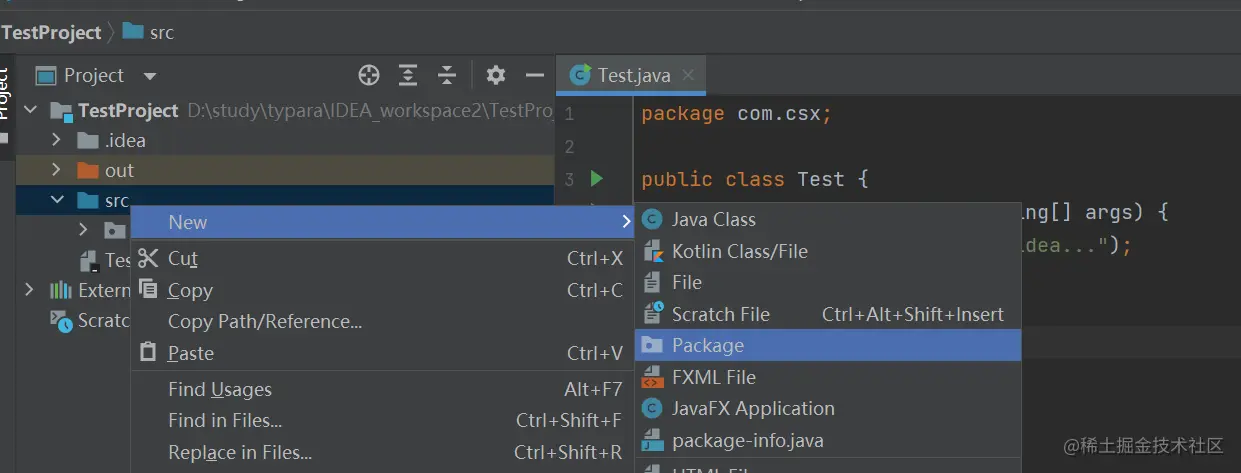Close the Test.java editor tab
The height and width of the screenshot is (473, 1241).
(688, 75)
